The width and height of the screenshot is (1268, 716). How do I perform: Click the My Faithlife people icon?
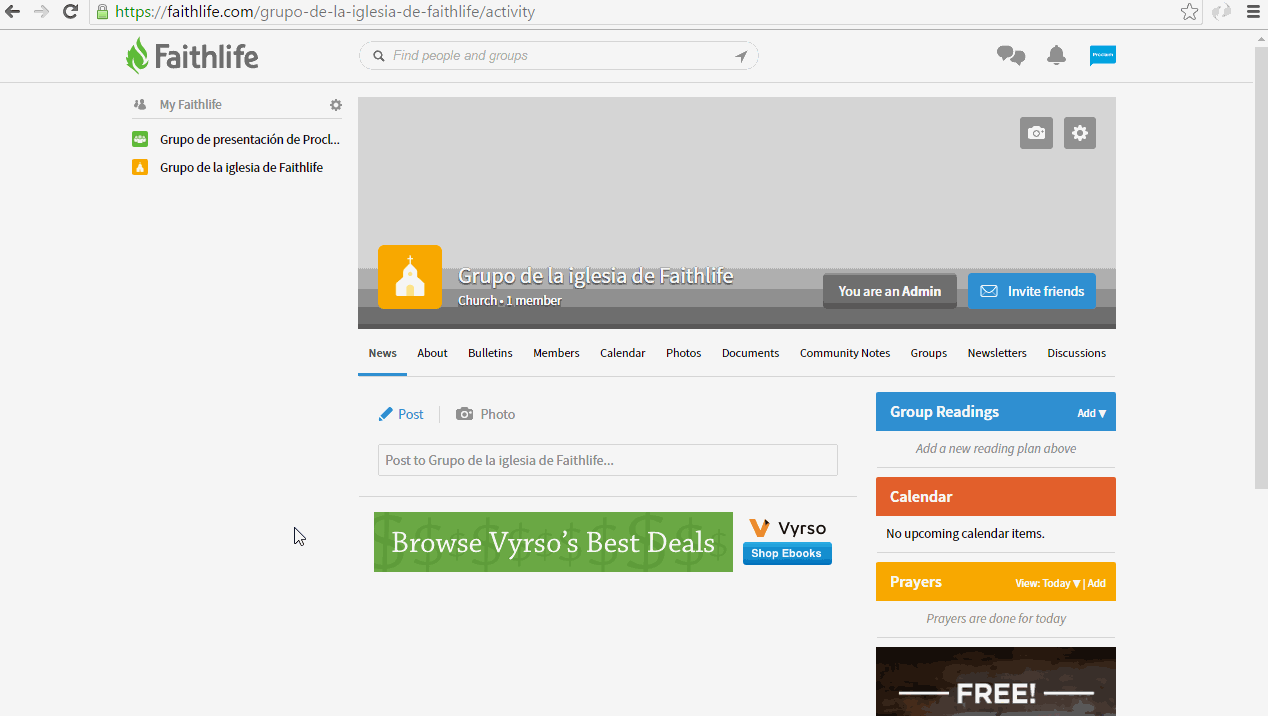[140, 104]
